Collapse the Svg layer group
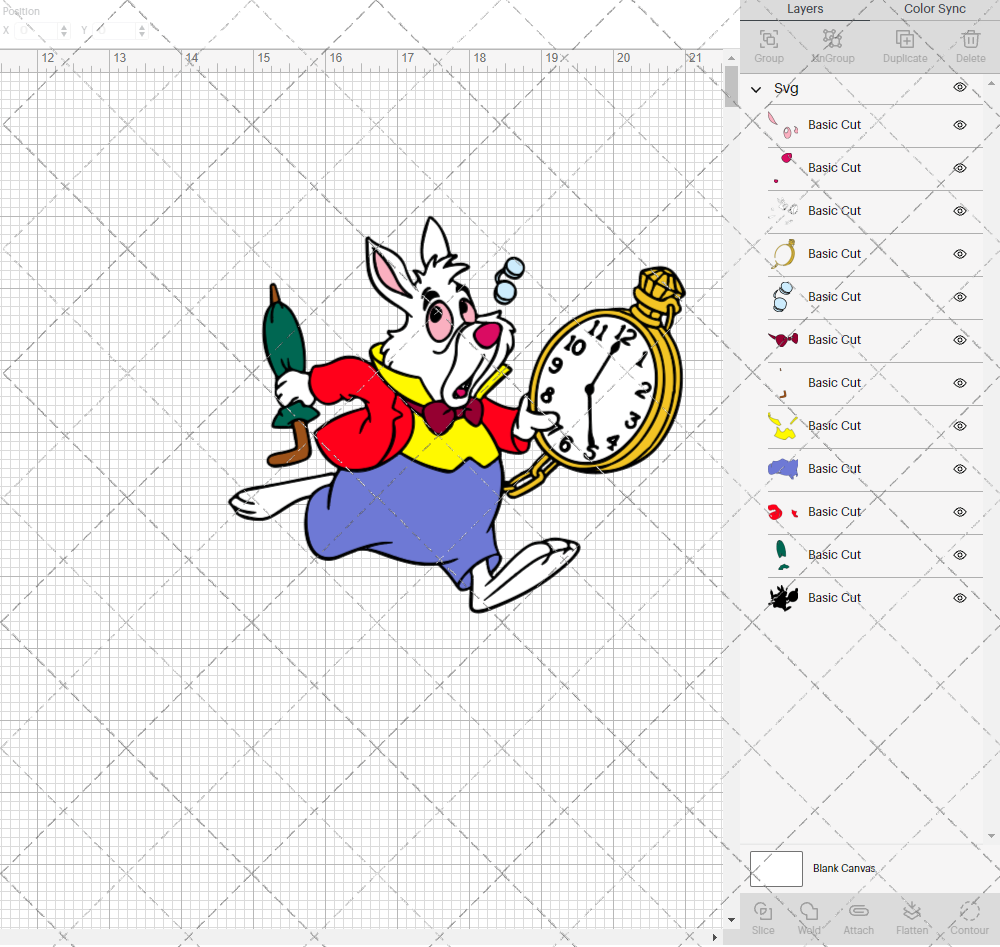This screenshot has width=1000, height=947. tap(756, 88)
